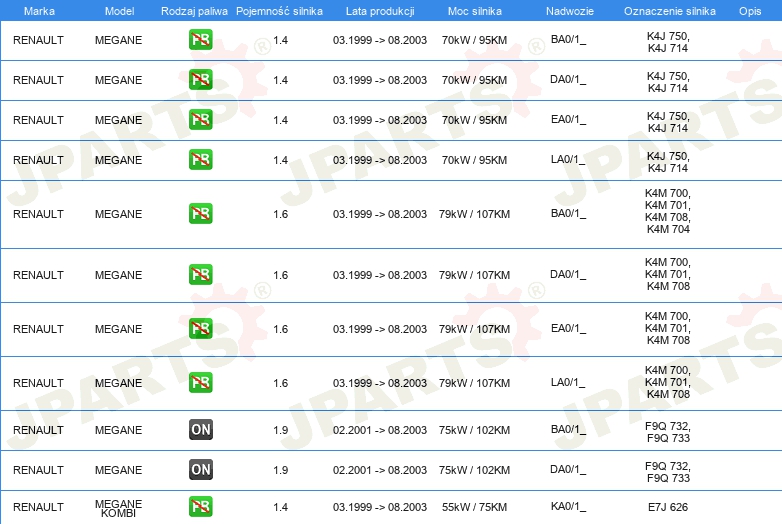Click the petrol icon in the 1.6 LA0/1_ row

point(201,382)
